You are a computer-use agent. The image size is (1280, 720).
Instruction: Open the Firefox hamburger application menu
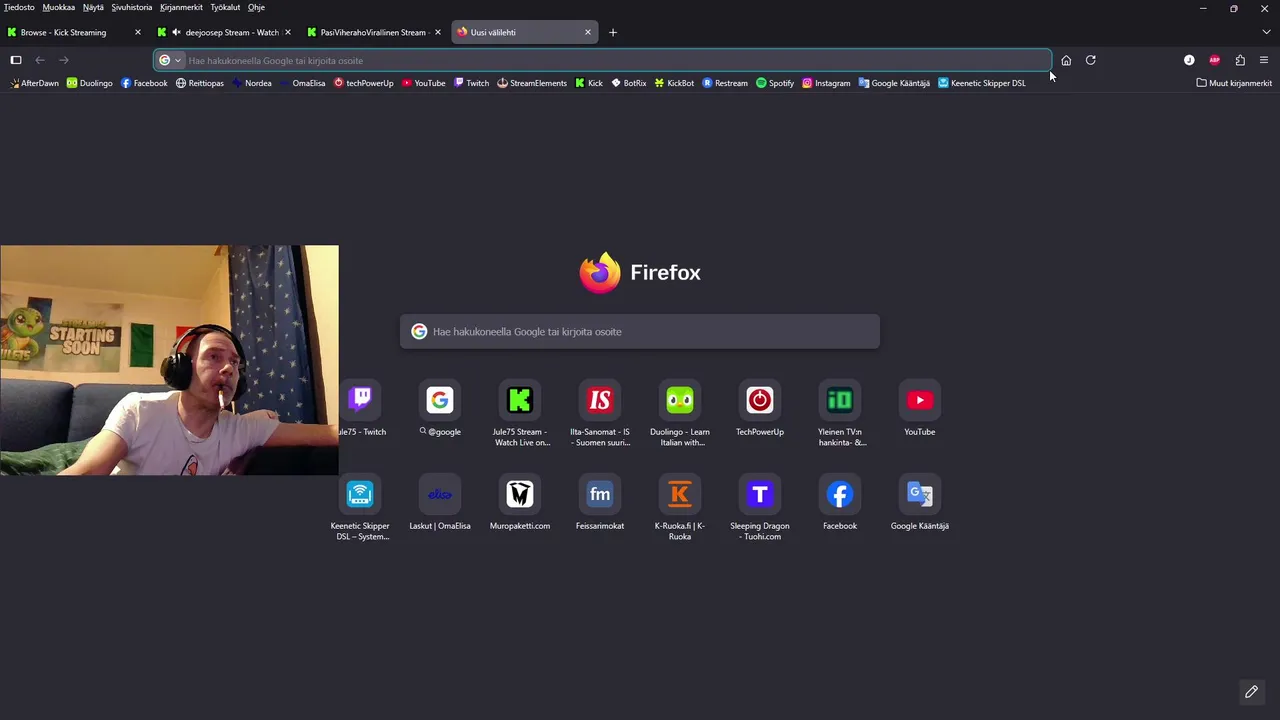1264,60
